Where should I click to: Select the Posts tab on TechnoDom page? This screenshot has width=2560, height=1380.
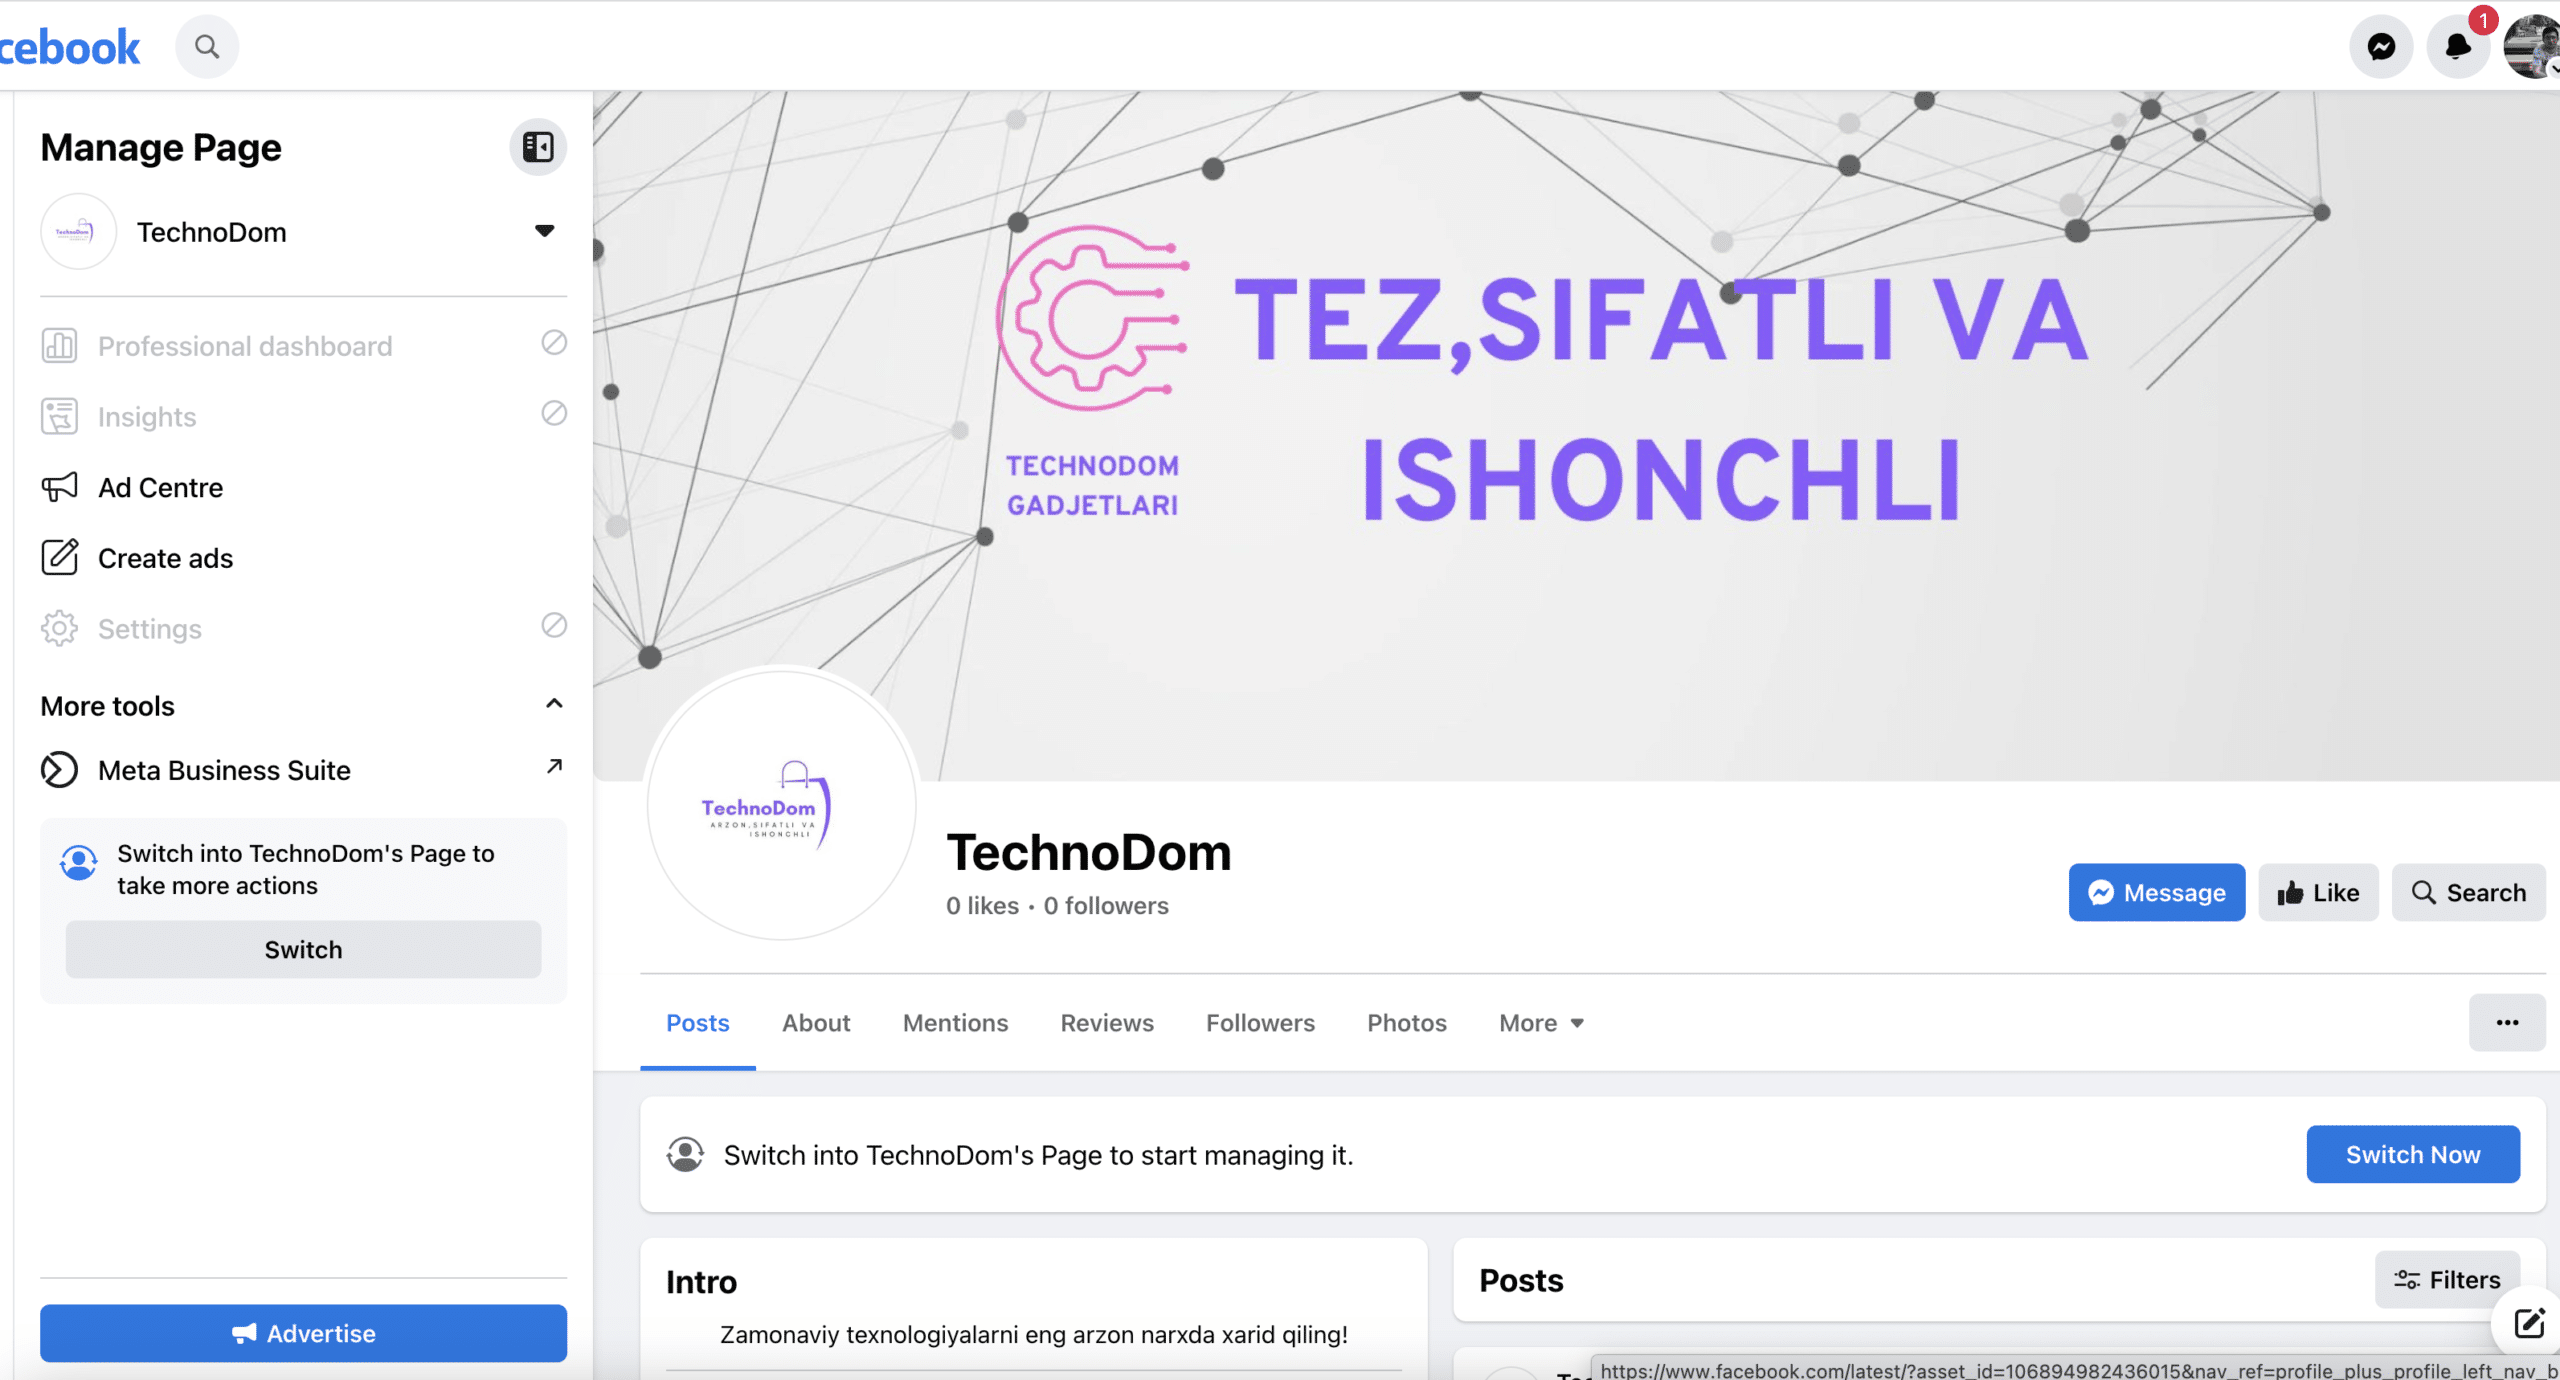pyautogui.click(x=698, y=1021)
